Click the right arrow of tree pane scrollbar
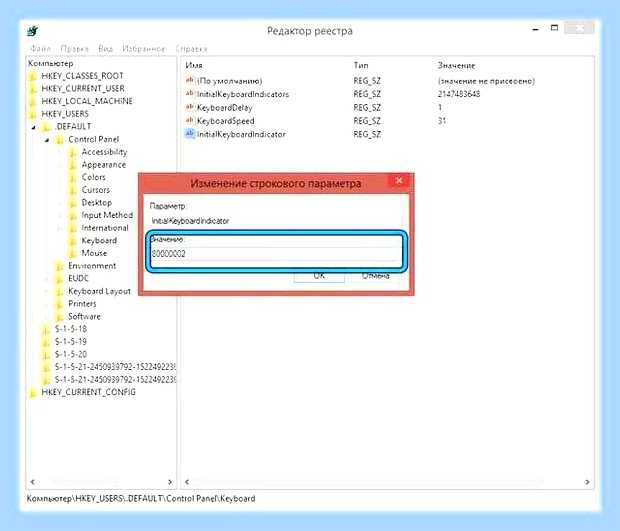620x531 pixels. point(170,482)
